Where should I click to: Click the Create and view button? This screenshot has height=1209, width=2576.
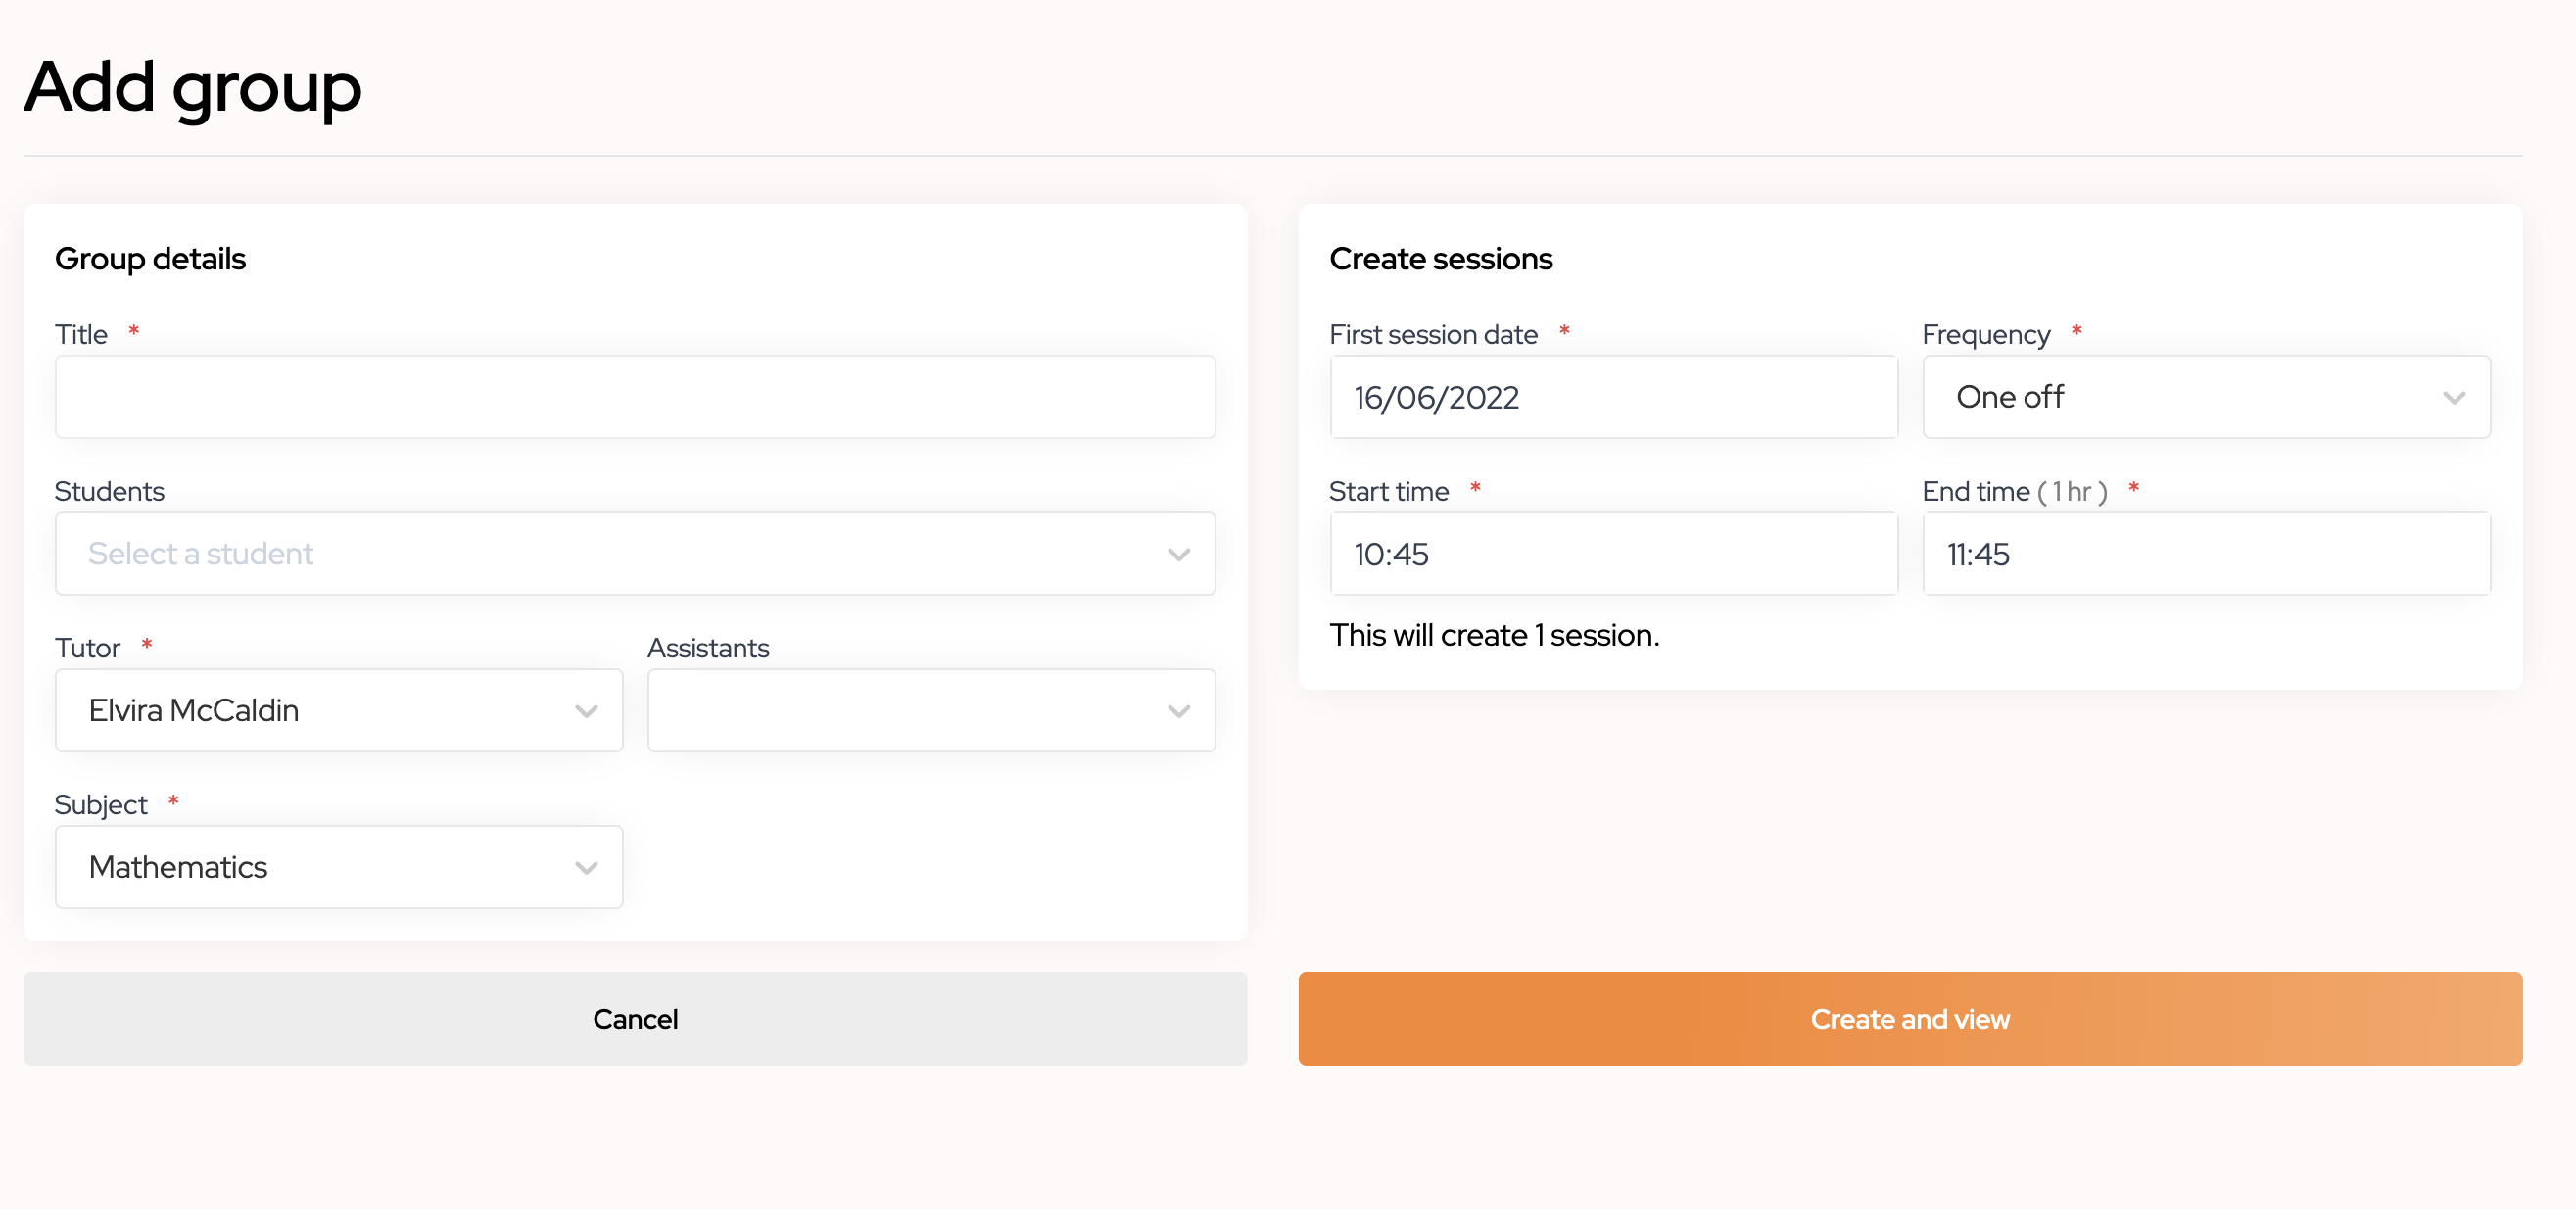point(1910,1019)
